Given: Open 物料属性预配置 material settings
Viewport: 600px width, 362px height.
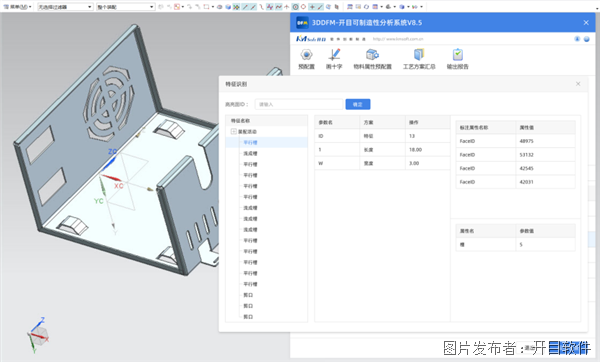Looking at the screenshot, I should (x=372, y=59).
